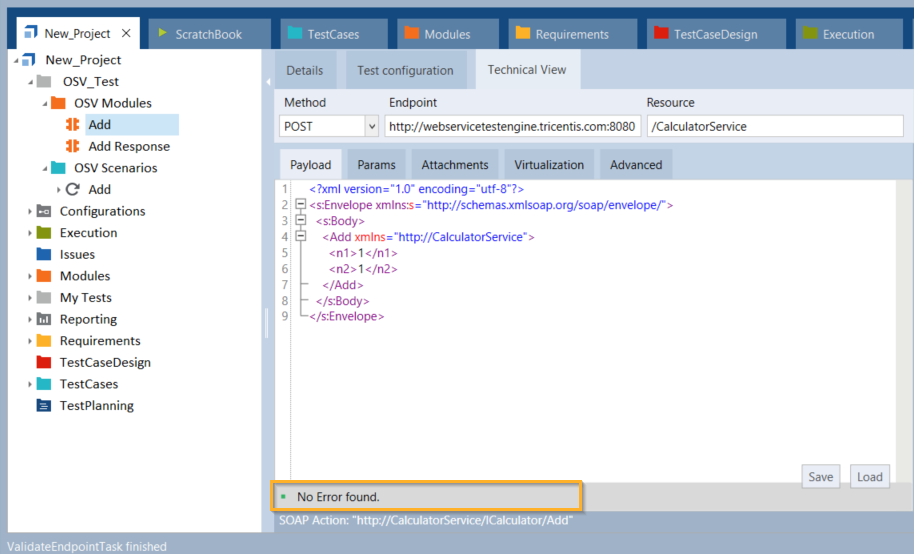Close the New_Project tab
Viewport: 914px width, 554px height.
pos(126,33)
